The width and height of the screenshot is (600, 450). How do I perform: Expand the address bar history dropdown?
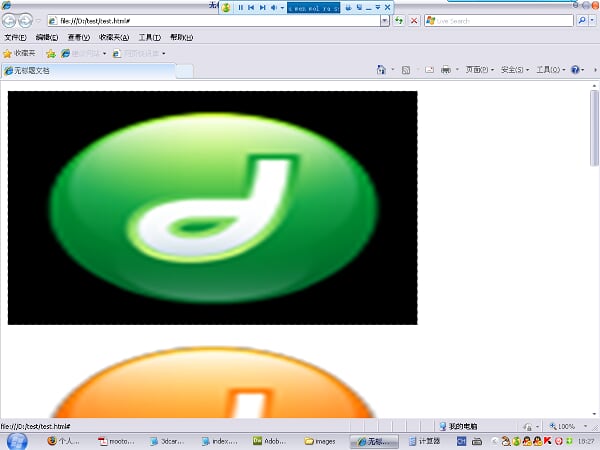click(385, 21)
